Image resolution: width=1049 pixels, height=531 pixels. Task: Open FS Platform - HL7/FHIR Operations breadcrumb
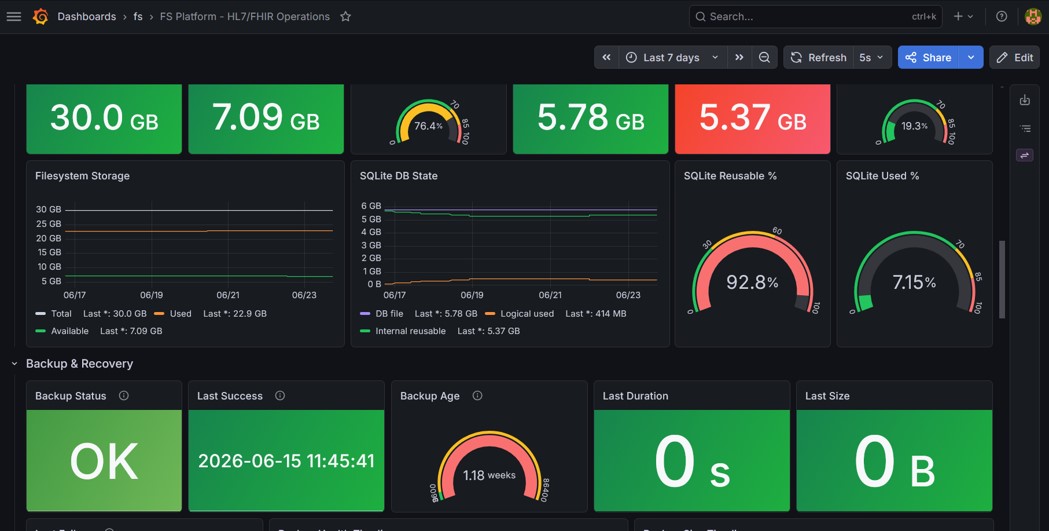pyautogui.click(x=245, y=17)
